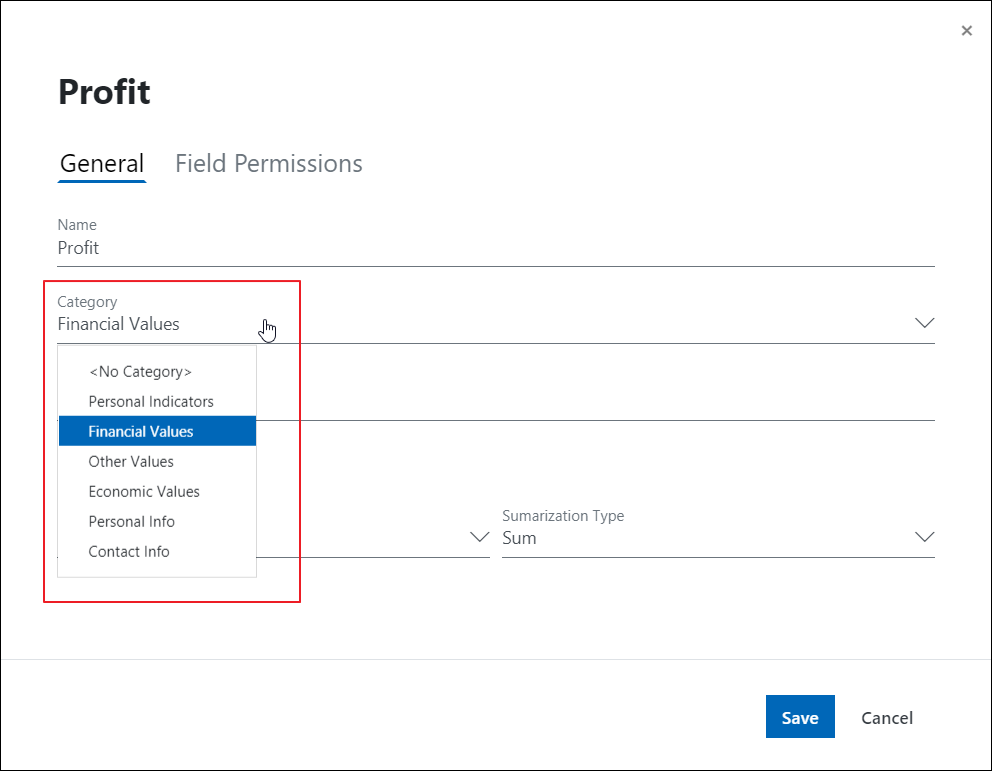
Task: Open the Sumarization Type chevron arrow
Action: (924, 537)
